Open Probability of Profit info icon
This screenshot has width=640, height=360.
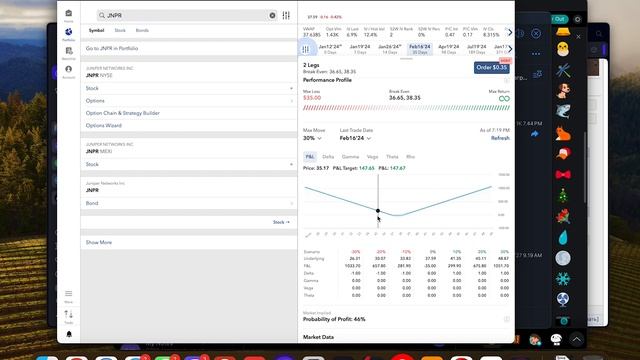507,319
